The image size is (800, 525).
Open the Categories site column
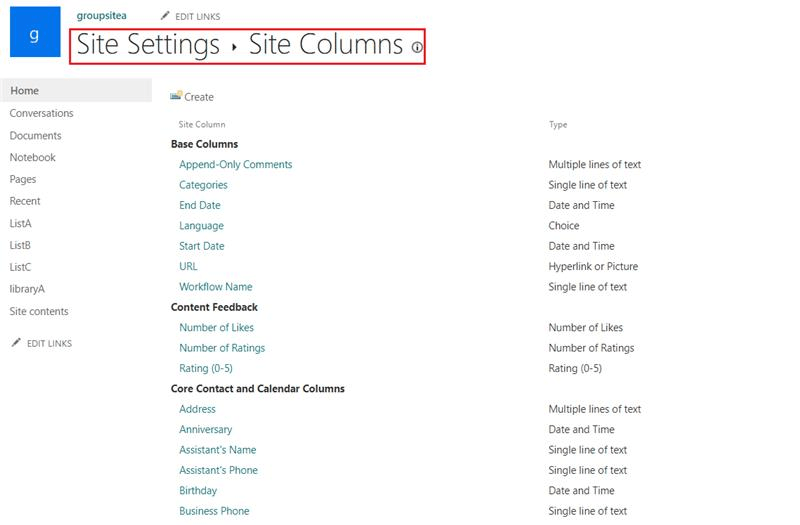(x=203, y=185)
